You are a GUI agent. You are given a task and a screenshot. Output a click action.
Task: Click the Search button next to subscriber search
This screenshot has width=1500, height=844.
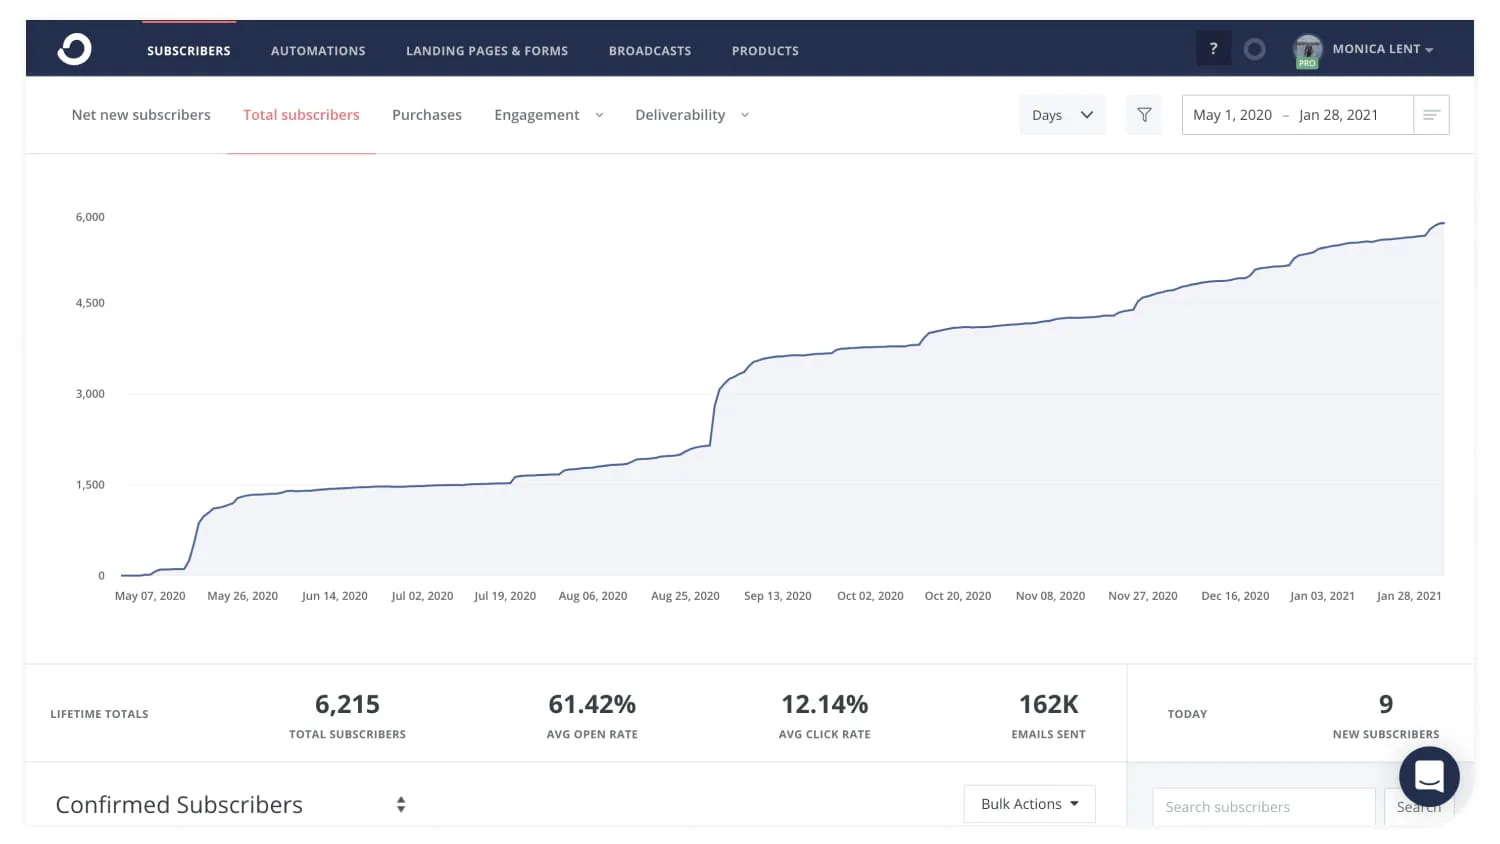point(1419,806)
